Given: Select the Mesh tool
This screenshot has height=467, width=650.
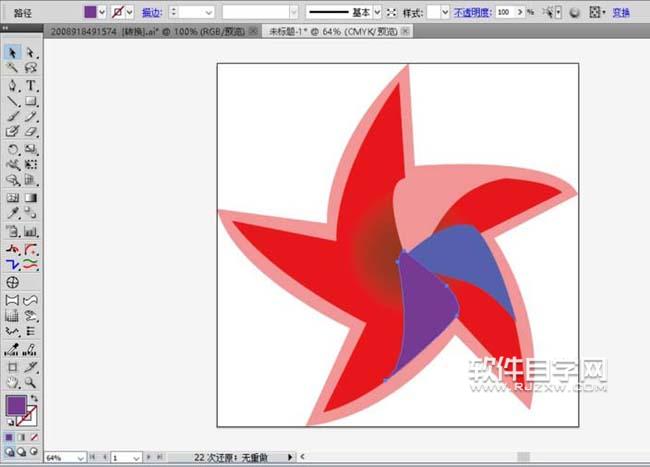Looking at the screenshot, I should (12, 198).
